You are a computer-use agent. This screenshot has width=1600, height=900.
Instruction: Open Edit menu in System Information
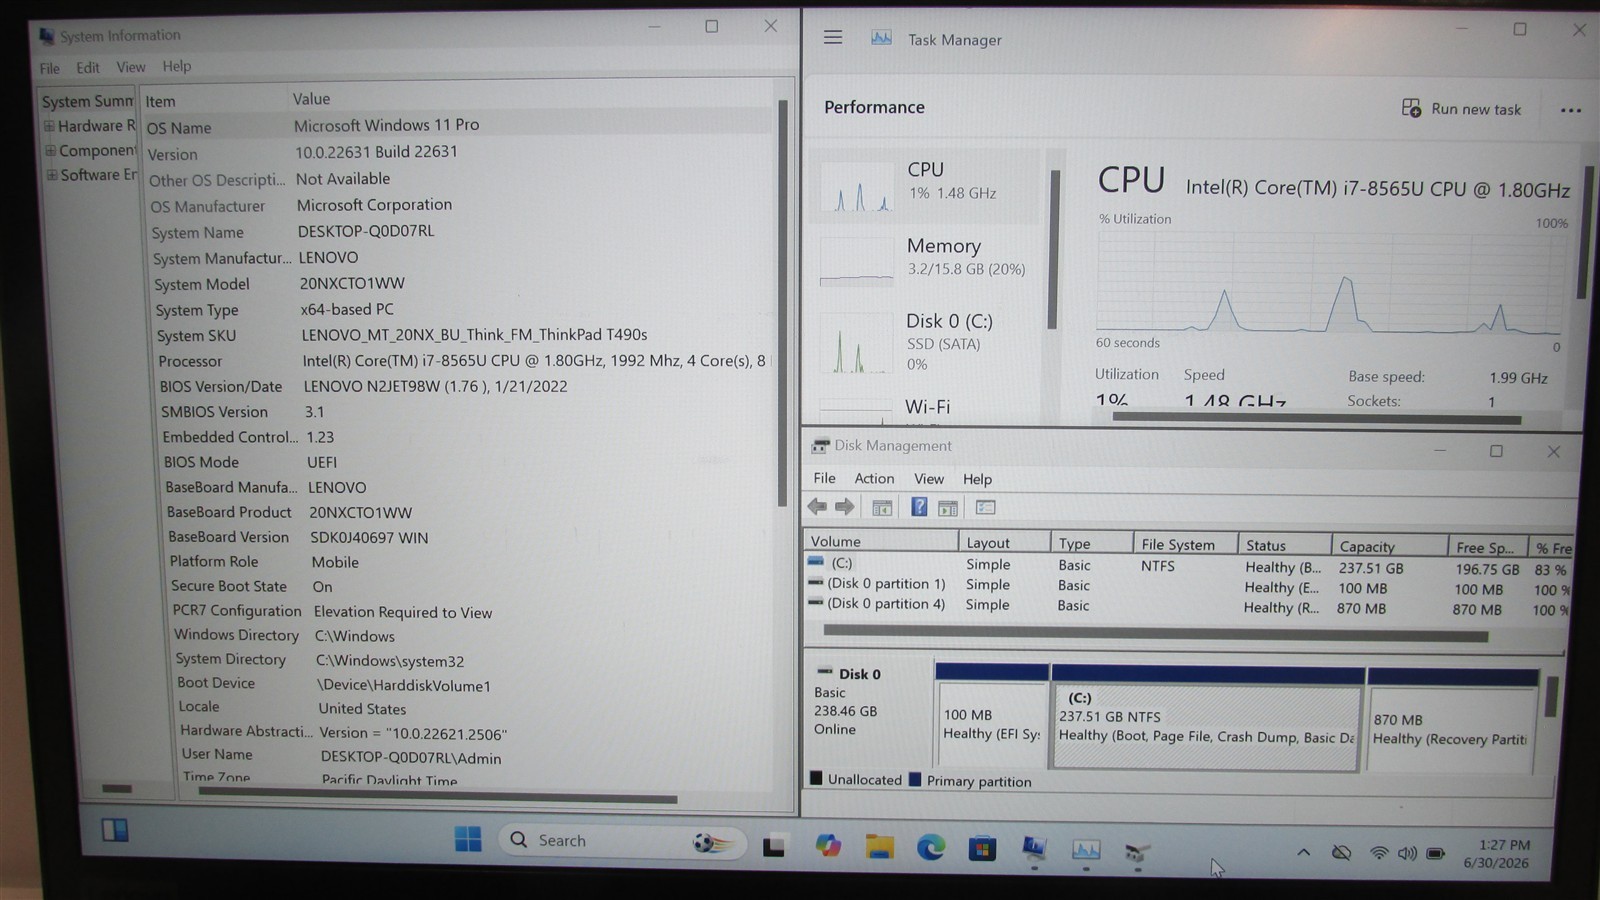(88, 67)
